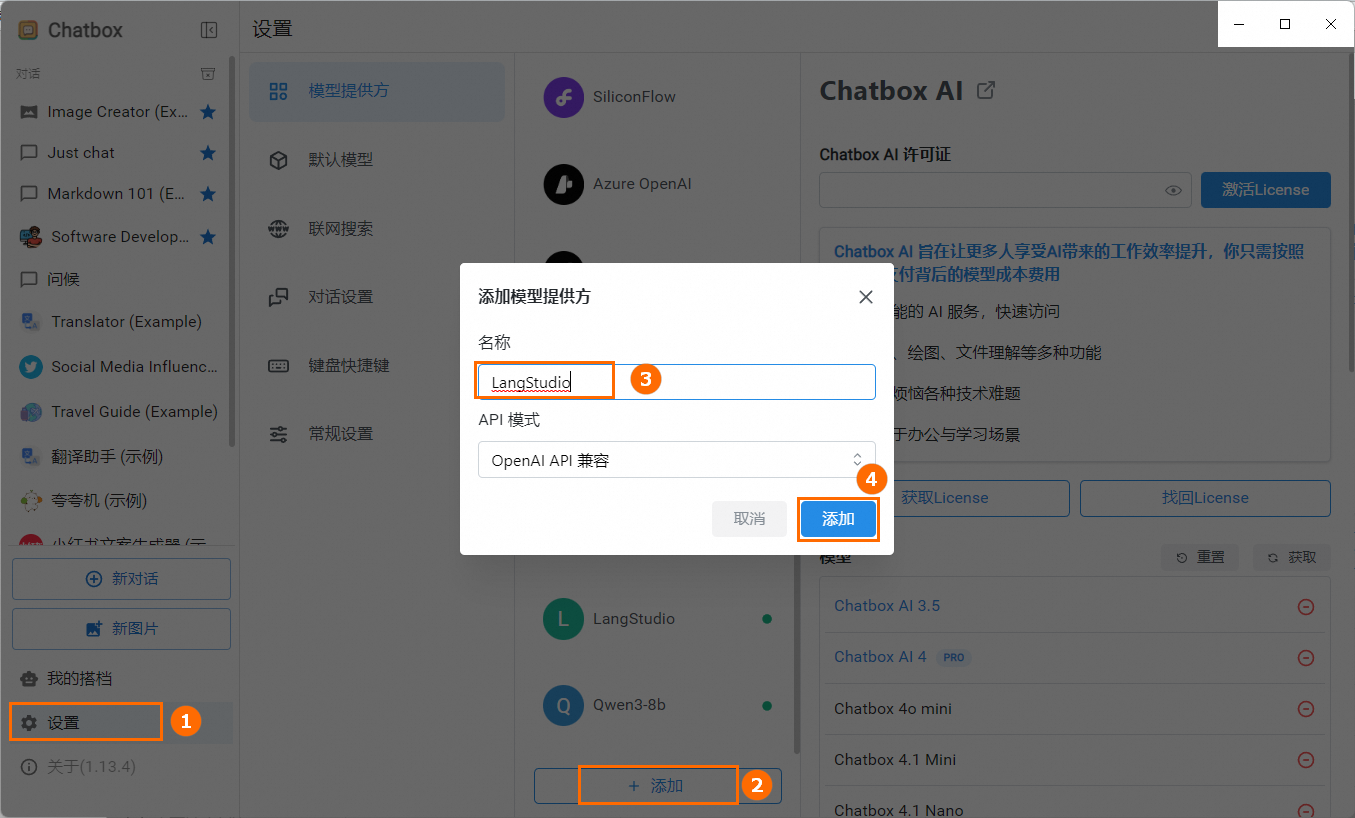Screen dimensions: 1355x818
Task: Collapse the Chatbox sidebar panel icon
Action: click(209, 30)
